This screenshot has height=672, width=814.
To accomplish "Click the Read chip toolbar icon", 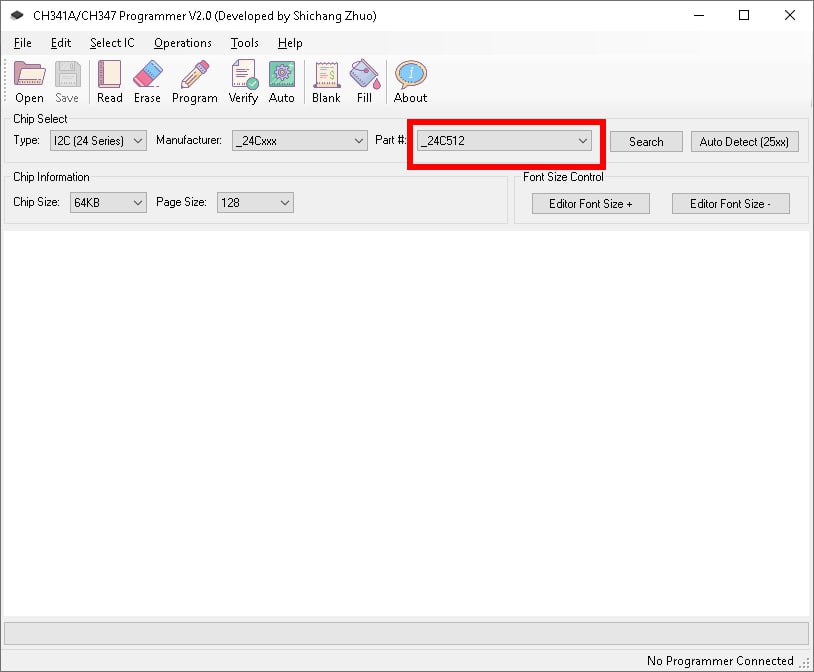I will click(x=110, y=82).
